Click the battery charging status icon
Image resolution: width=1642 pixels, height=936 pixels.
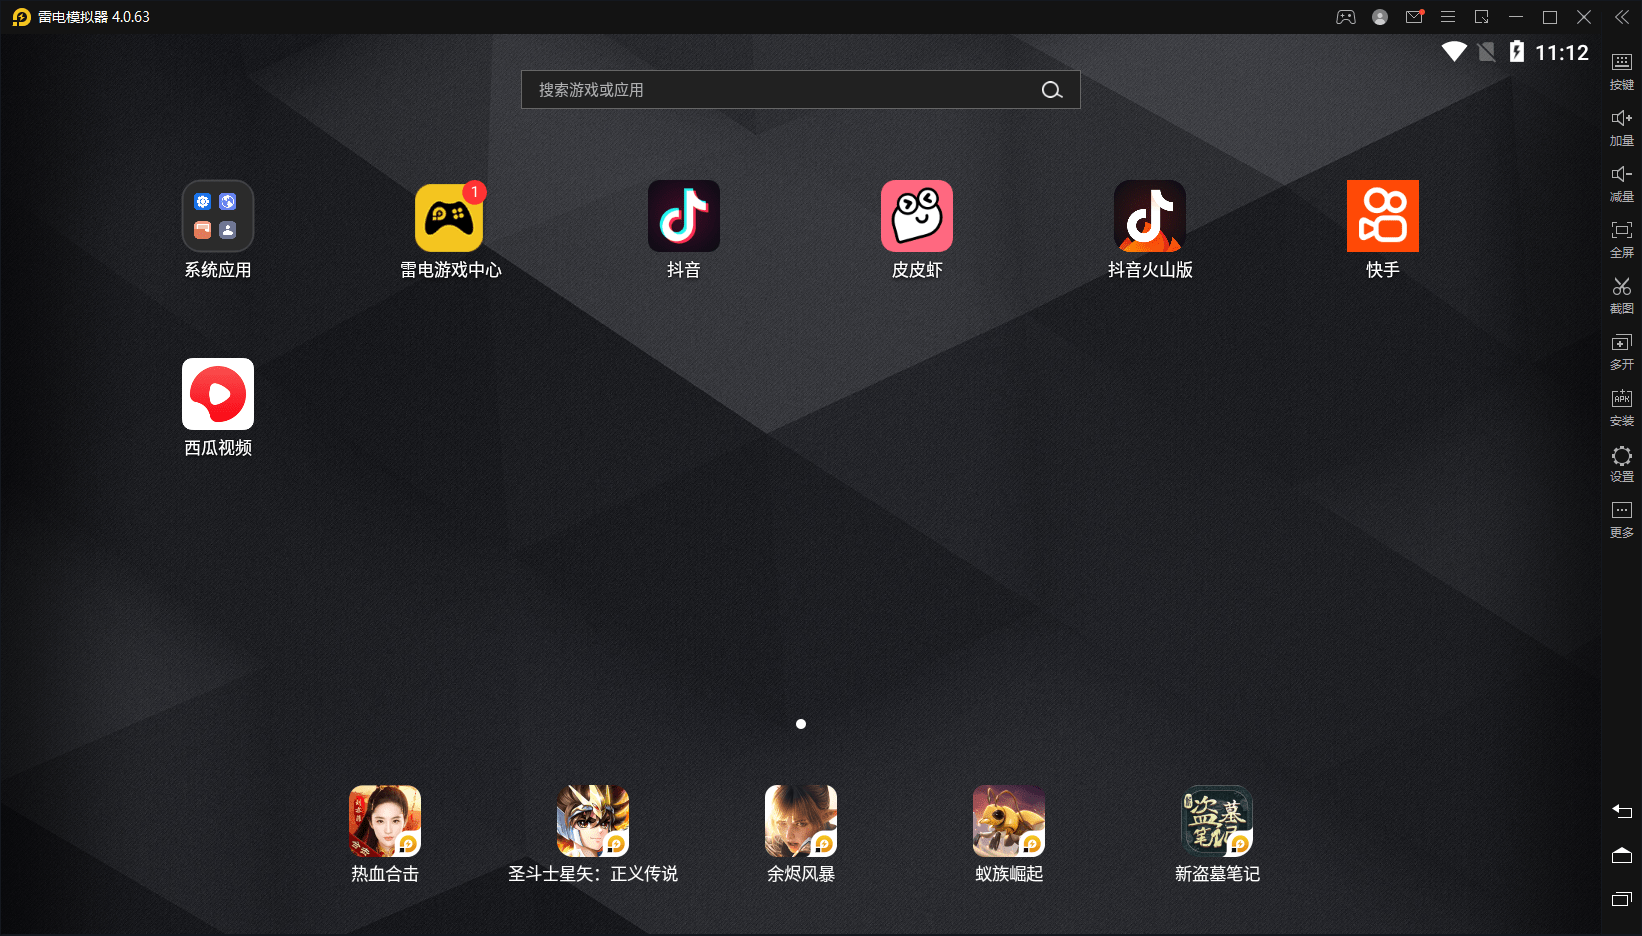coord(1517,52)
